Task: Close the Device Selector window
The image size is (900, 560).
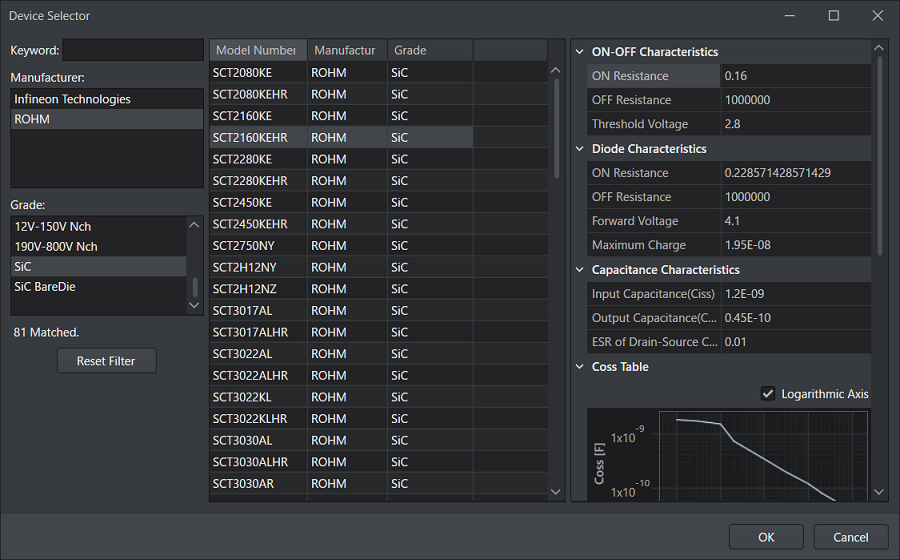Action: (x=878, y=15)
